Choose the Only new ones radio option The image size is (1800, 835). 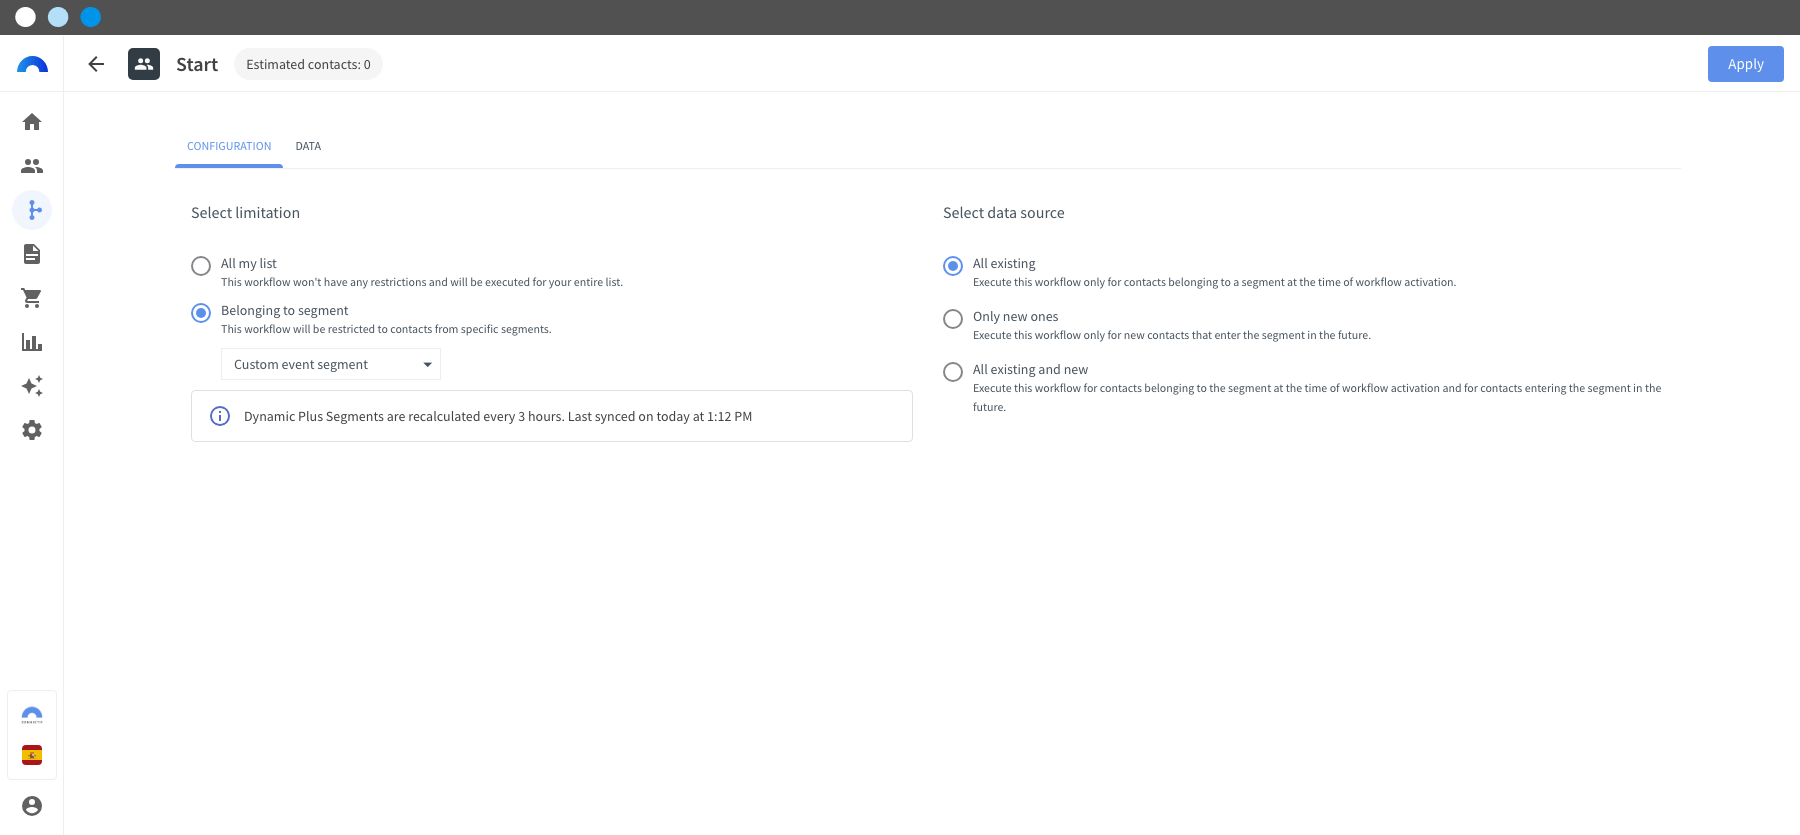953,319
